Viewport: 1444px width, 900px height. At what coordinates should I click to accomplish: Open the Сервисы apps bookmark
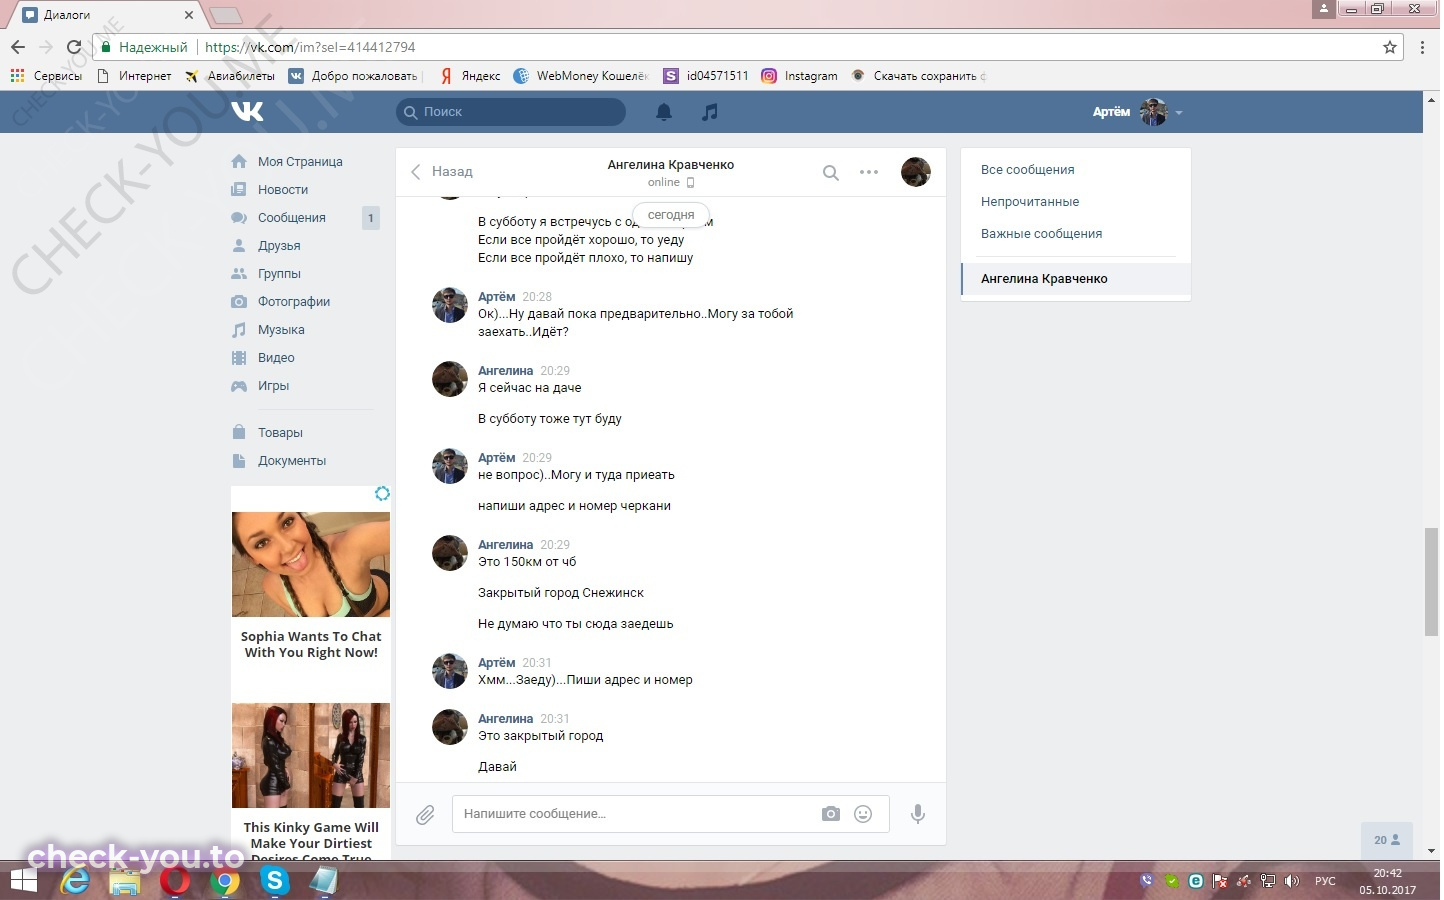tap(46, 76)
